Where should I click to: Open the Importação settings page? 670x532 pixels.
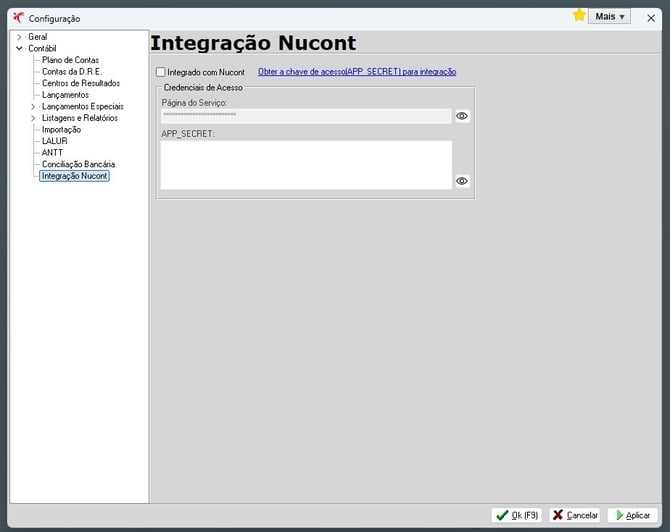[x=61, y=129]
